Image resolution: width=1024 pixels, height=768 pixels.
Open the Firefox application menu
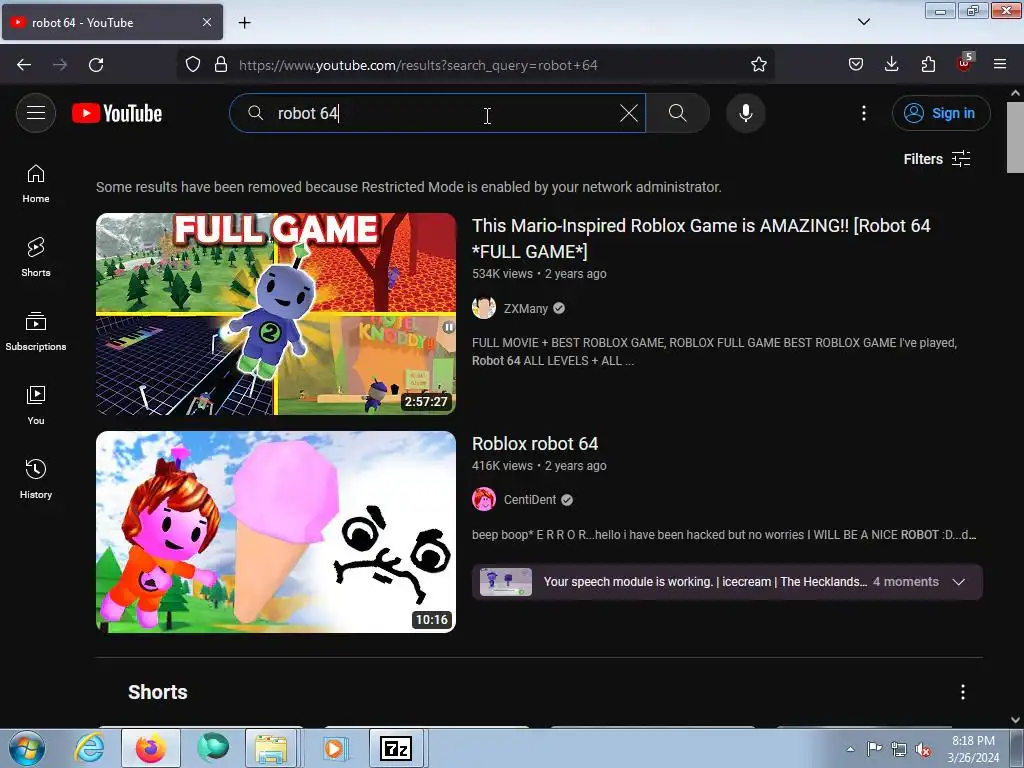pyautogui.click(x=1000, y=65)
